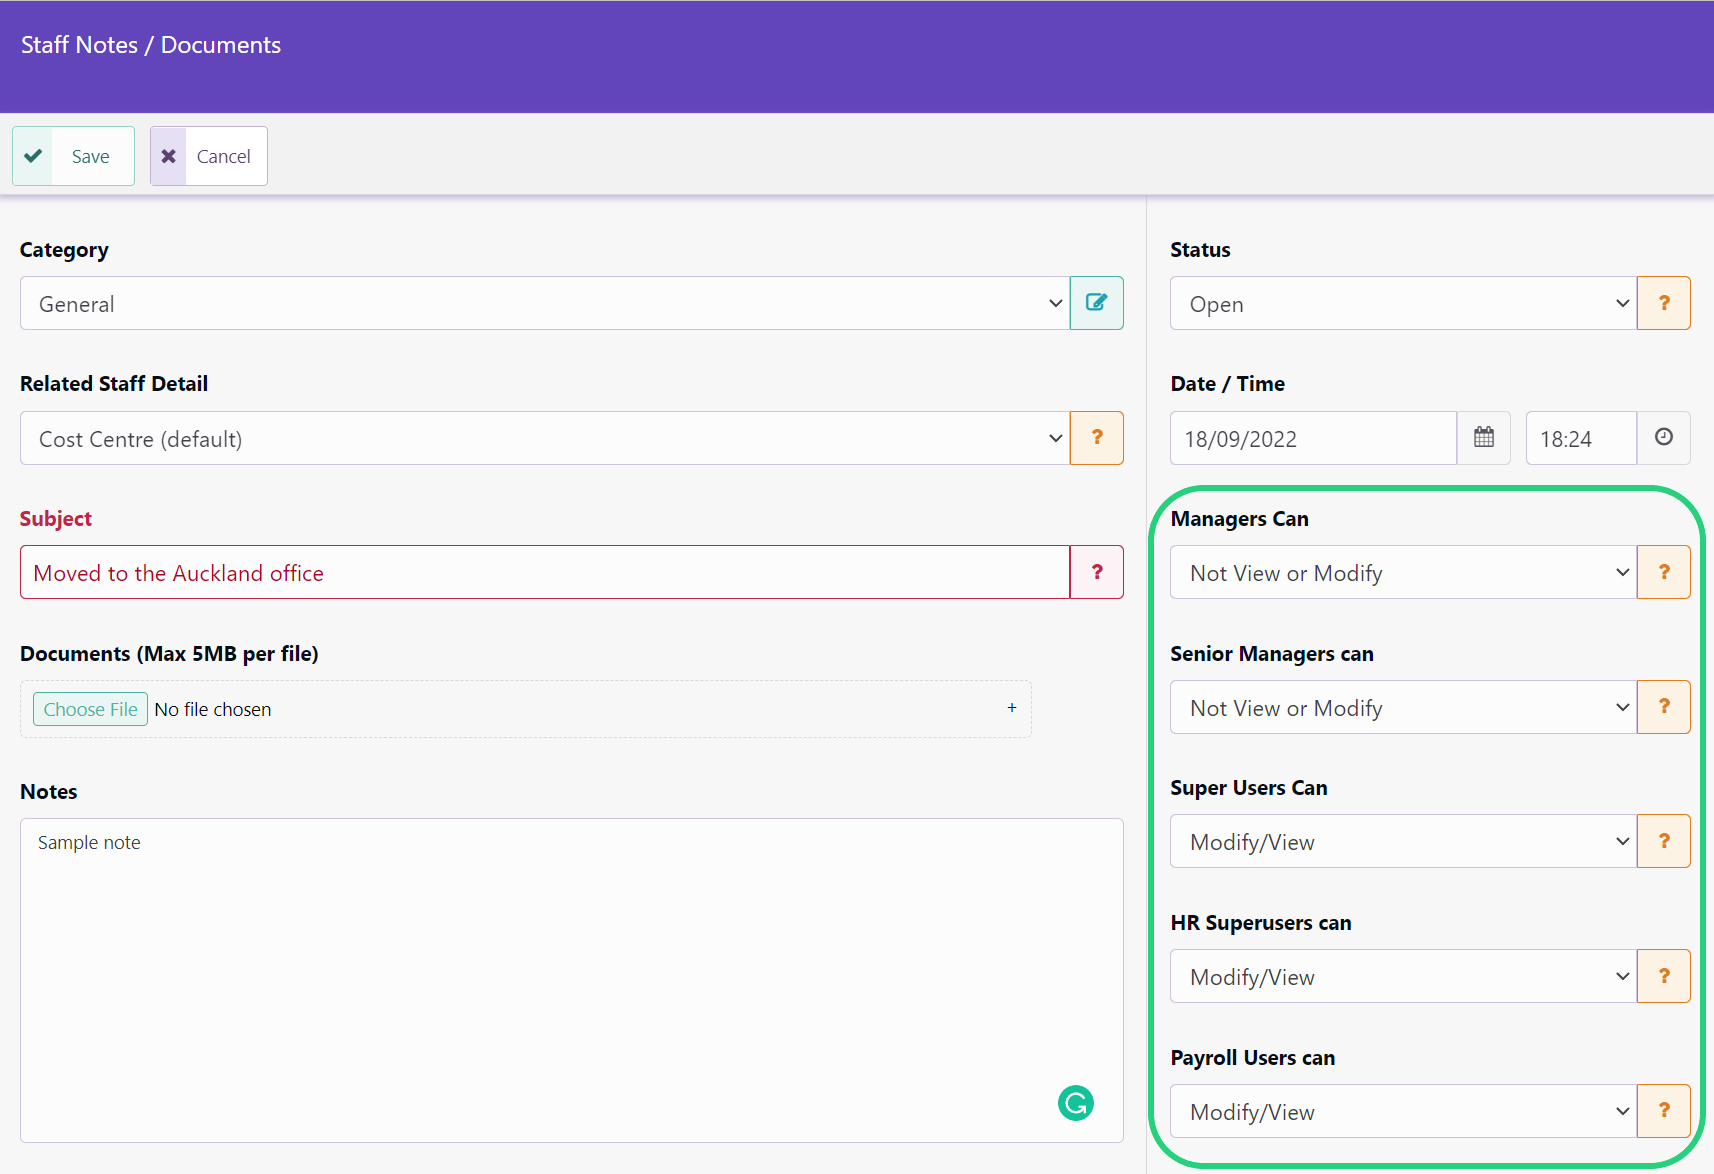Click the Subject field with Auckland text
The height and width of the screenshot is (1174, 1714).
(x=545, y=572)
